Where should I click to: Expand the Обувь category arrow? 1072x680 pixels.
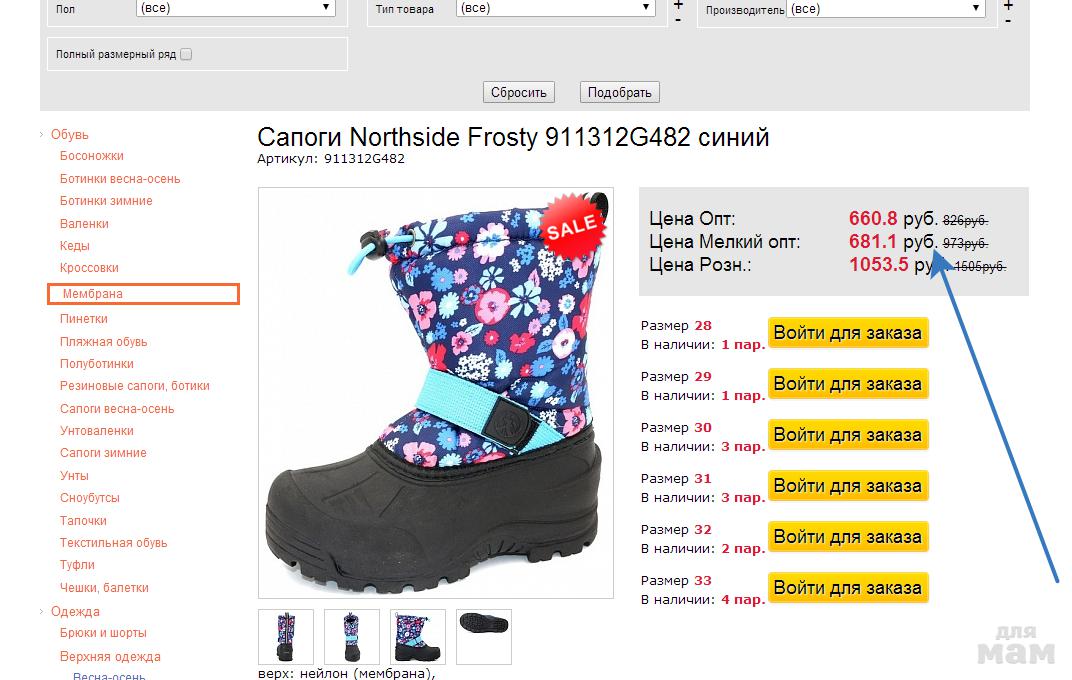pyautogui.click(x=42, y=135)
